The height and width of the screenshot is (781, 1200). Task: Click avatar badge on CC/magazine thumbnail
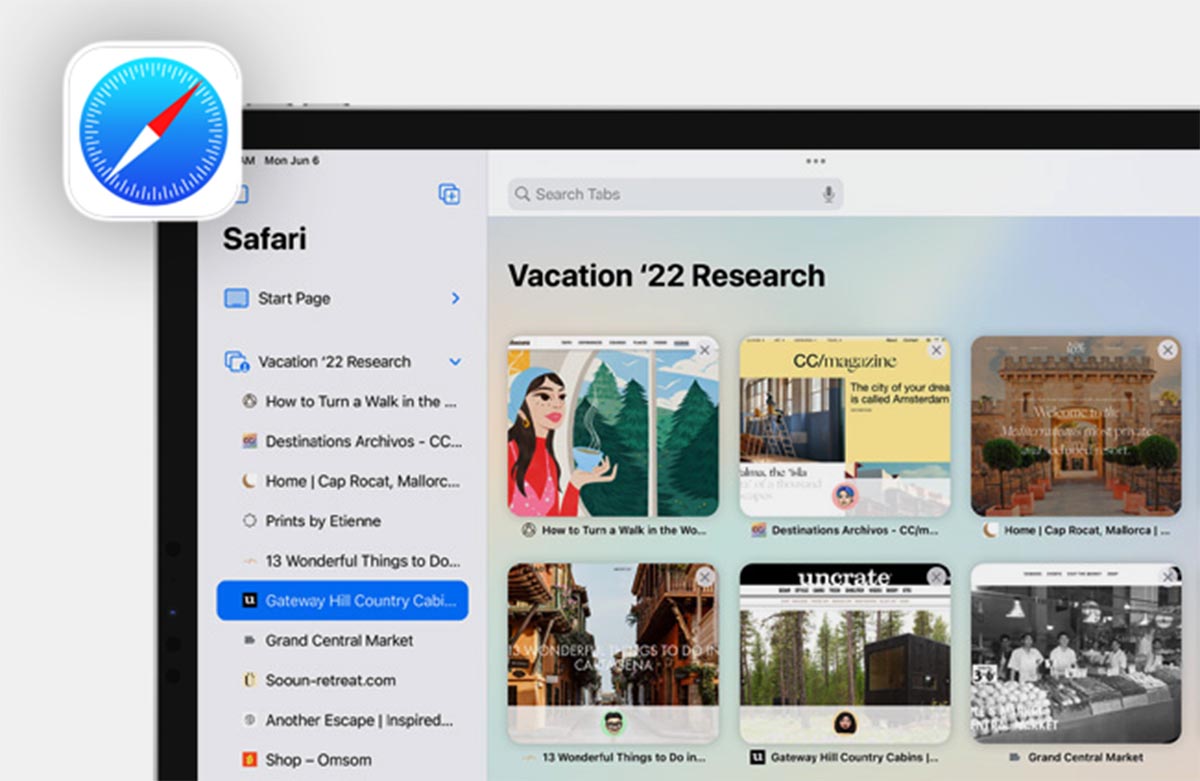click(x=845, y=496)
